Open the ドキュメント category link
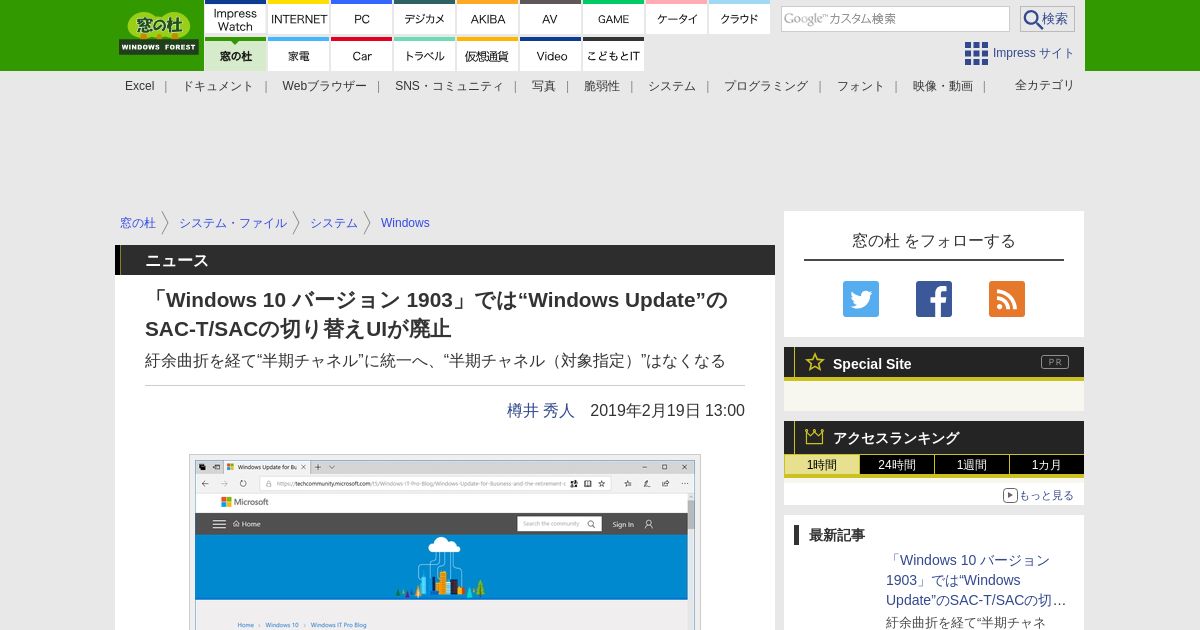Viewport: 1200px width, 630px height. (218, 86)
